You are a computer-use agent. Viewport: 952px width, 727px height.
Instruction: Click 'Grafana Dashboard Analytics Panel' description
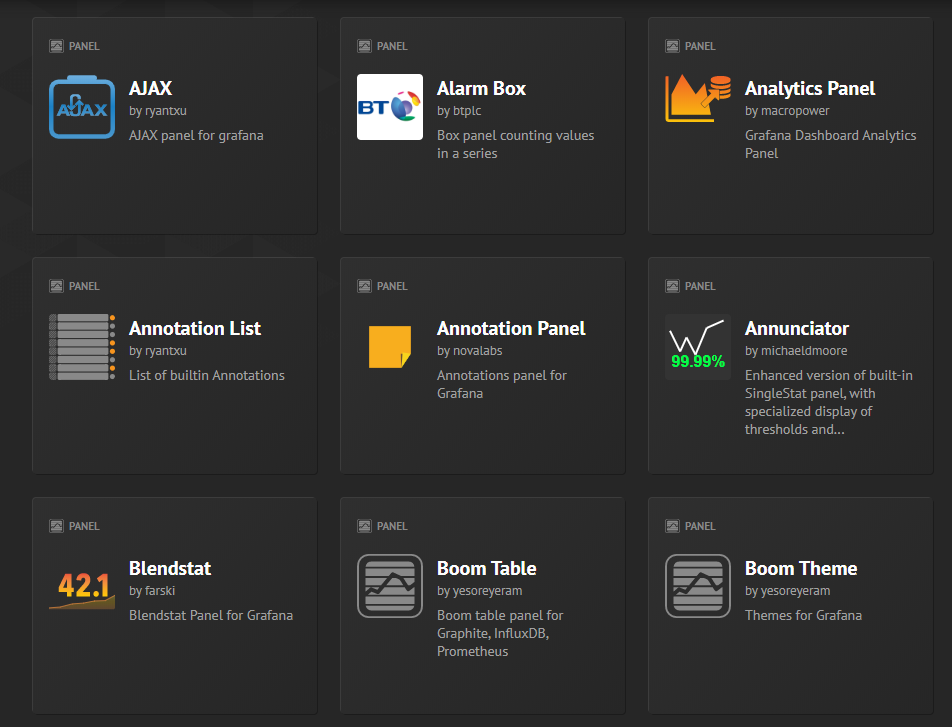click(x=831, y=145)
